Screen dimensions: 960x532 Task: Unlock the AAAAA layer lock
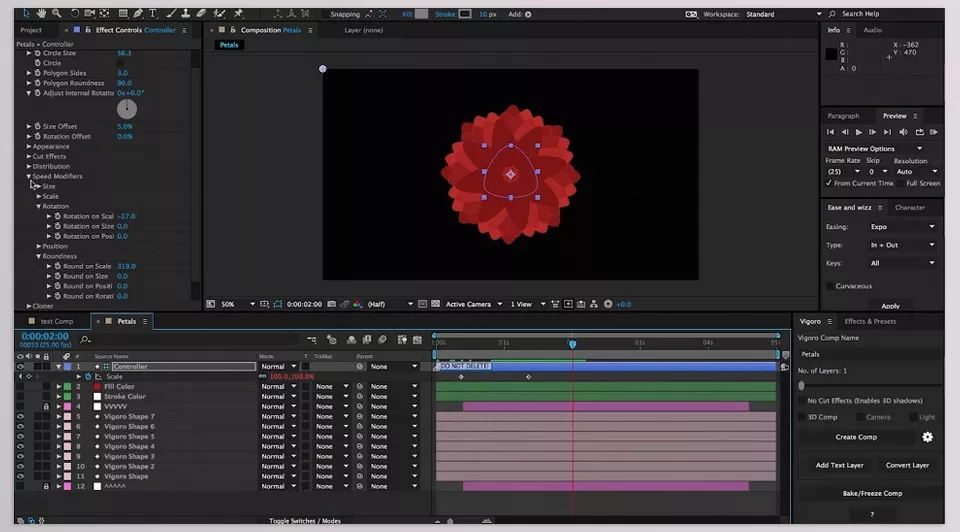click(46, 486)
